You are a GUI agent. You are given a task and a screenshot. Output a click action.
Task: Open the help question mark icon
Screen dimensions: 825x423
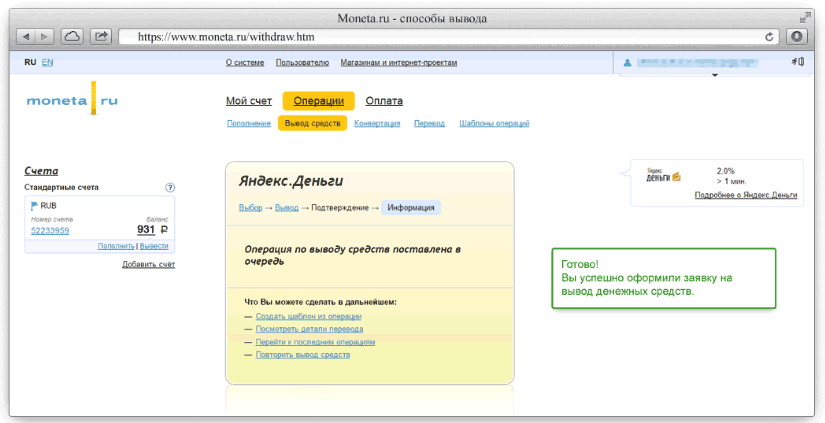(170, 187)
